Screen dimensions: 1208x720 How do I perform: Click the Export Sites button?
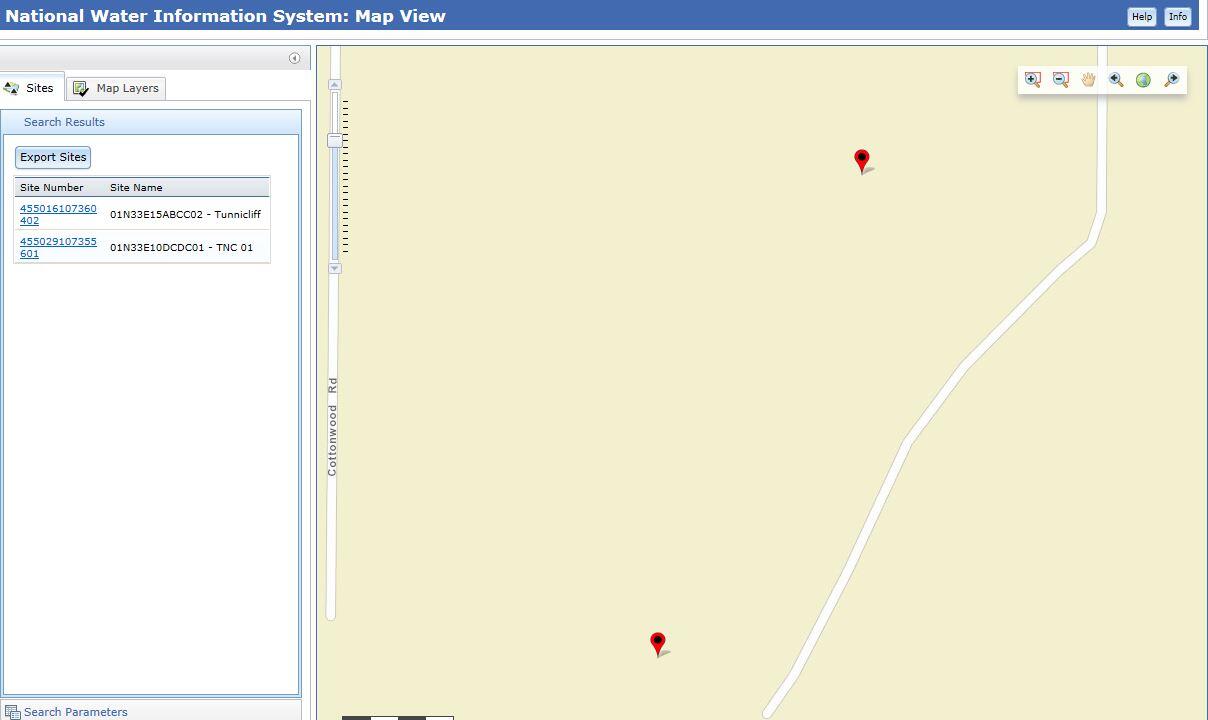click(x=53, y=157)
